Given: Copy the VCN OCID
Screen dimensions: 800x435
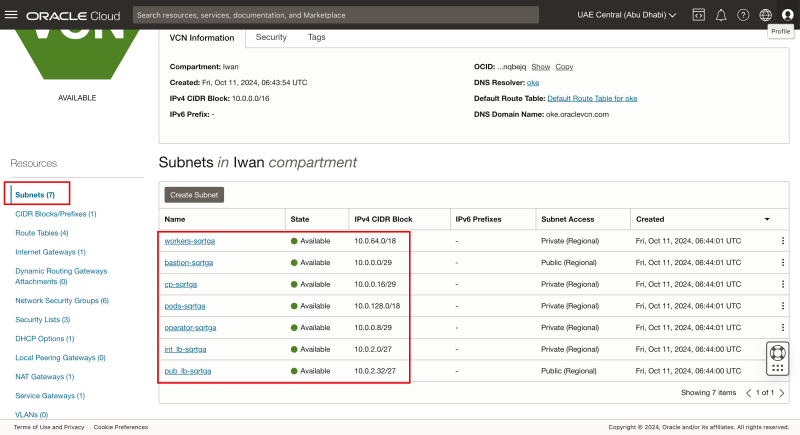Looking at the screenshot, I should point(564,66).
